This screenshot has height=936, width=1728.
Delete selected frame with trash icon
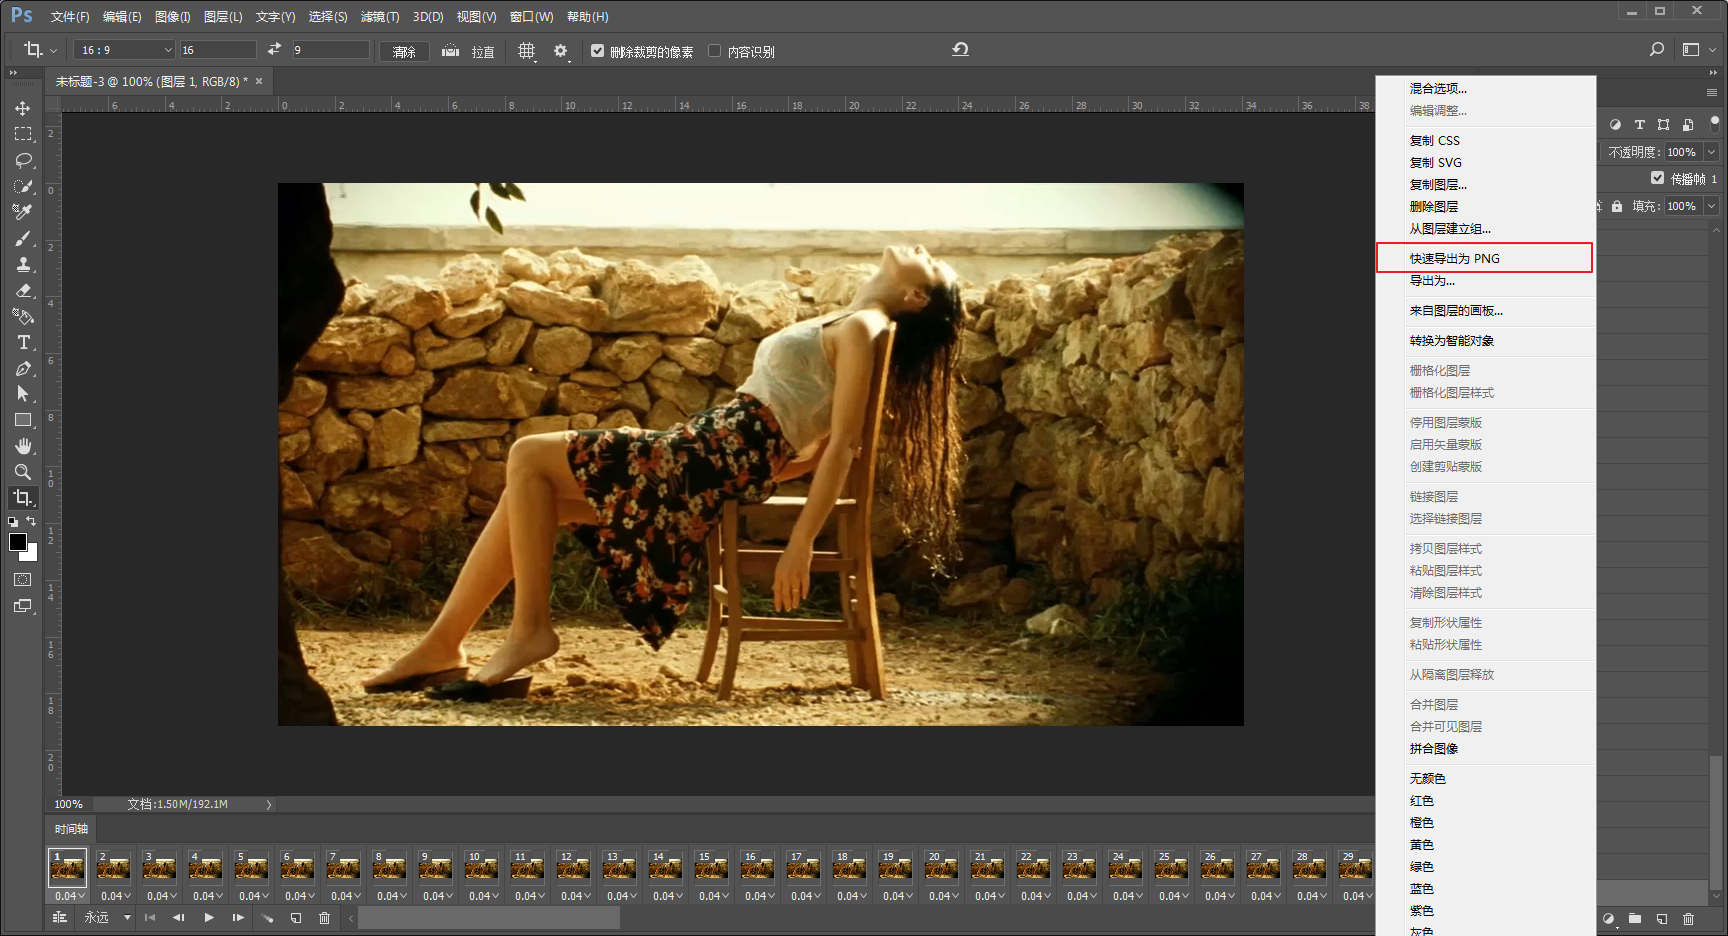point(324,918)
